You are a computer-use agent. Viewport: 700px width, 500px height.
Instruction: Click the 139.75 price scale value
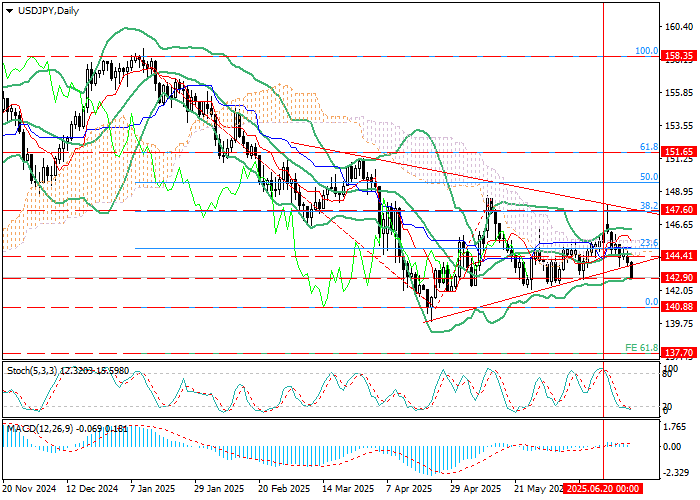(x=679, y=324)
